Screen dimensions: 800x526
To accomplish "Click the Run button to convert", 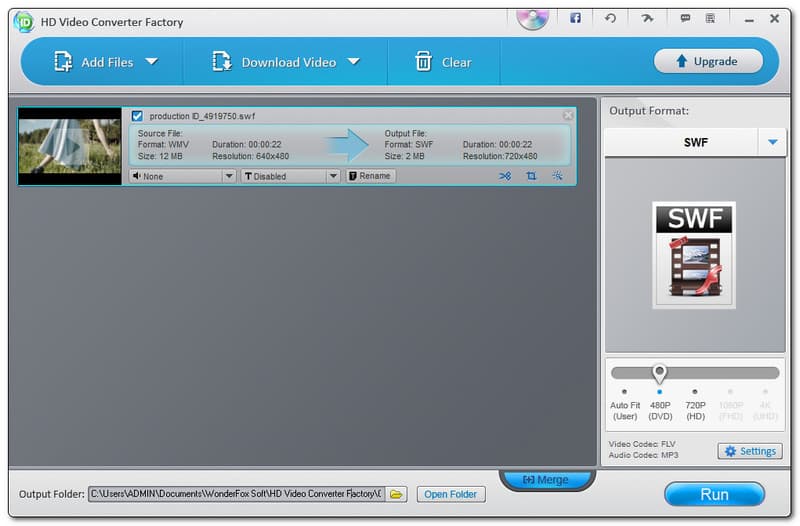I will (x=714, y=494).
